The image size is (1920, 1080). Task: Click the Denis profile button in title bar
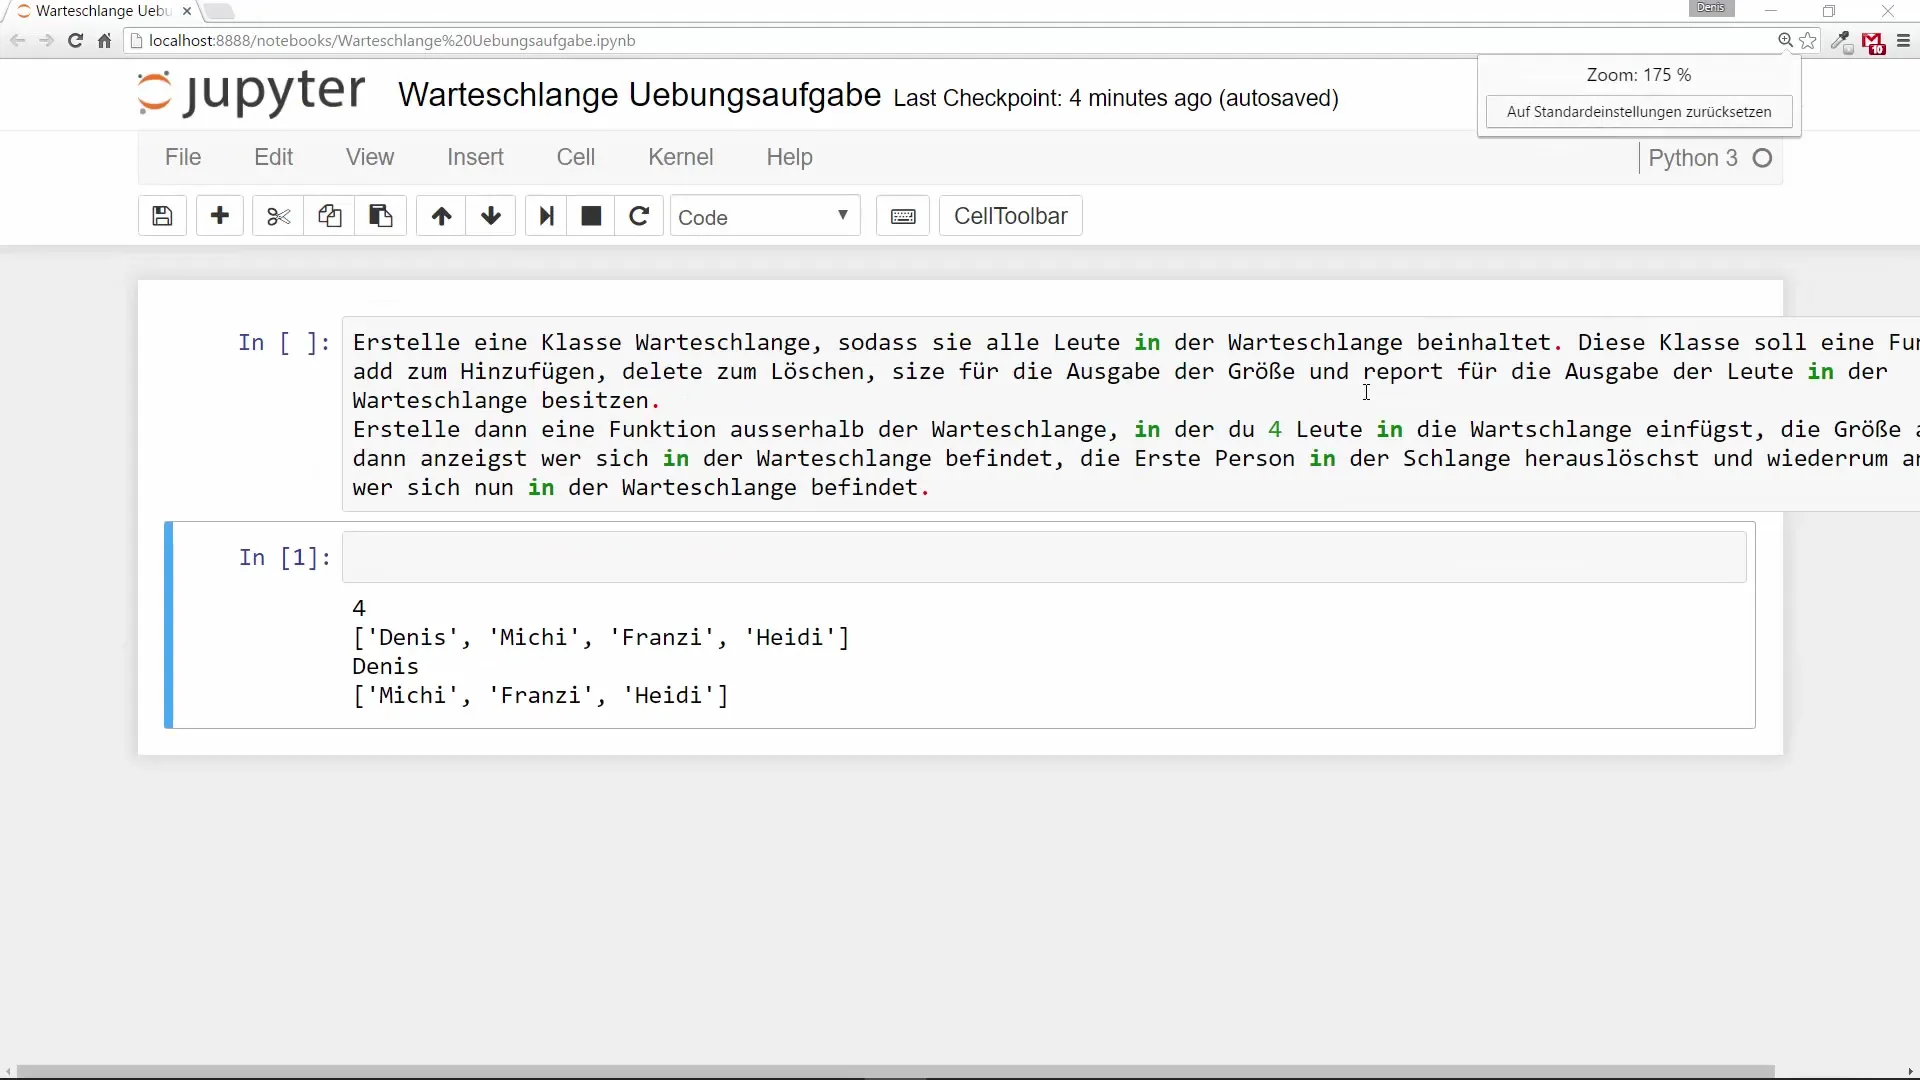click(x=1711, y=8)
